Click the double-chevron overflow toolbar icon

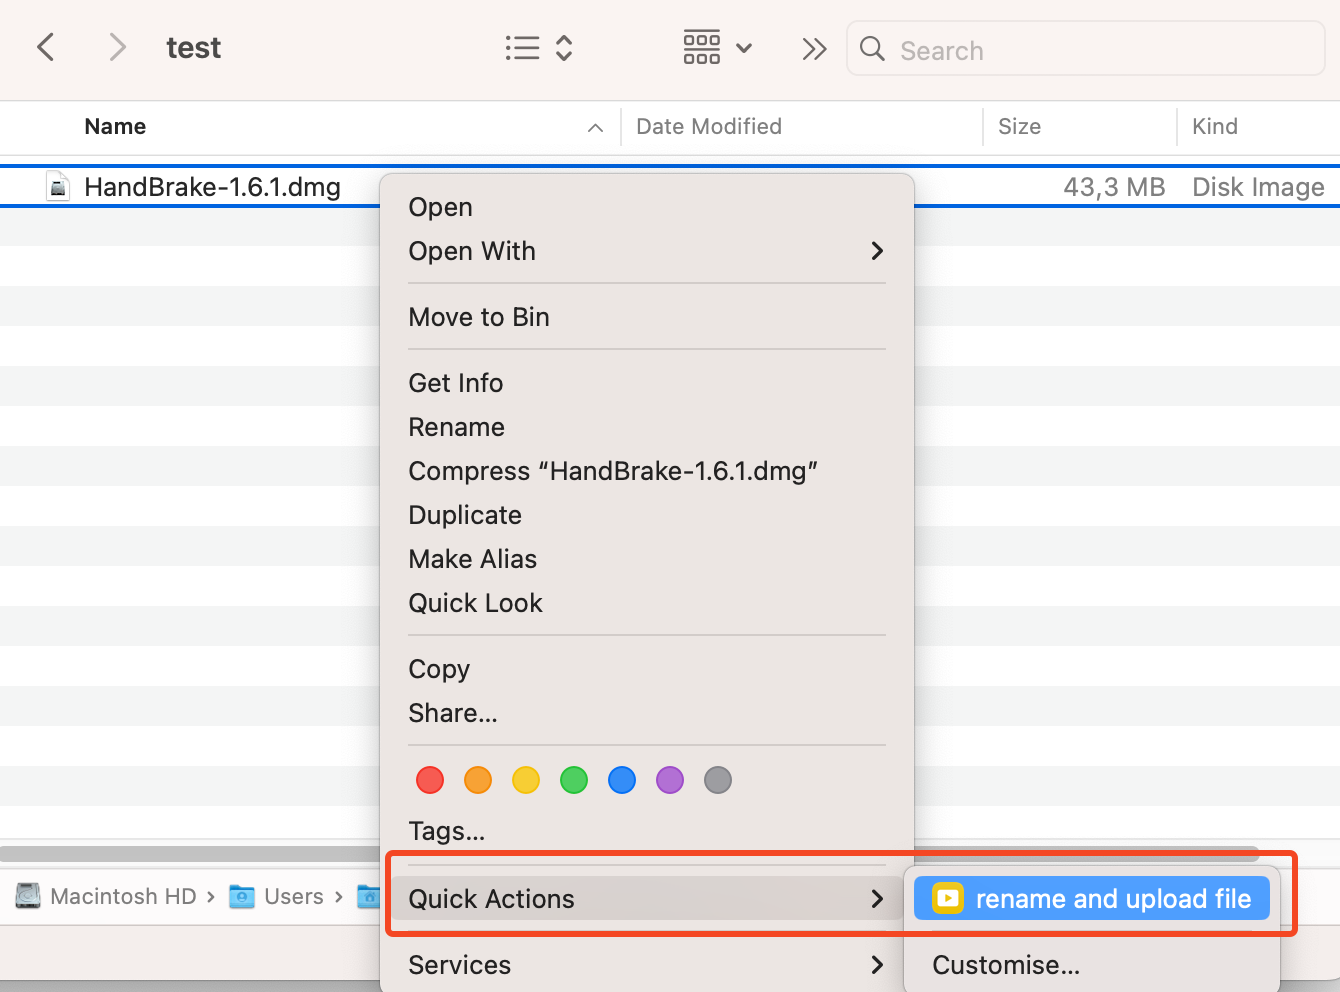pos(814,47)
